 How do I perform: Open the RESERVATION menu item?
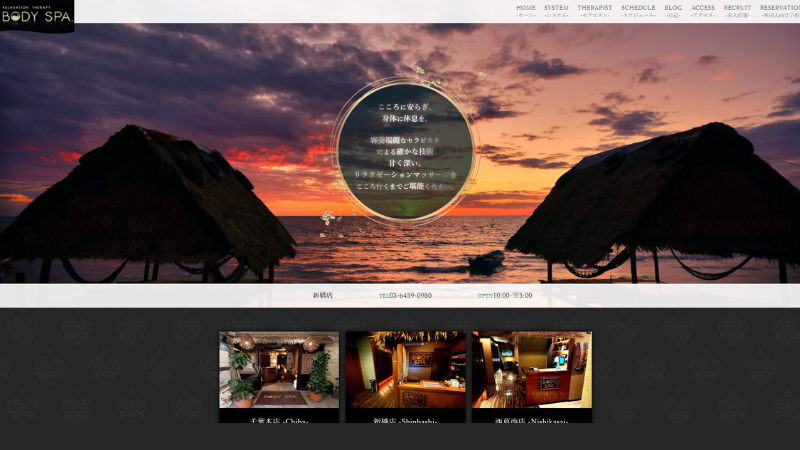click(x=780, y=11)
